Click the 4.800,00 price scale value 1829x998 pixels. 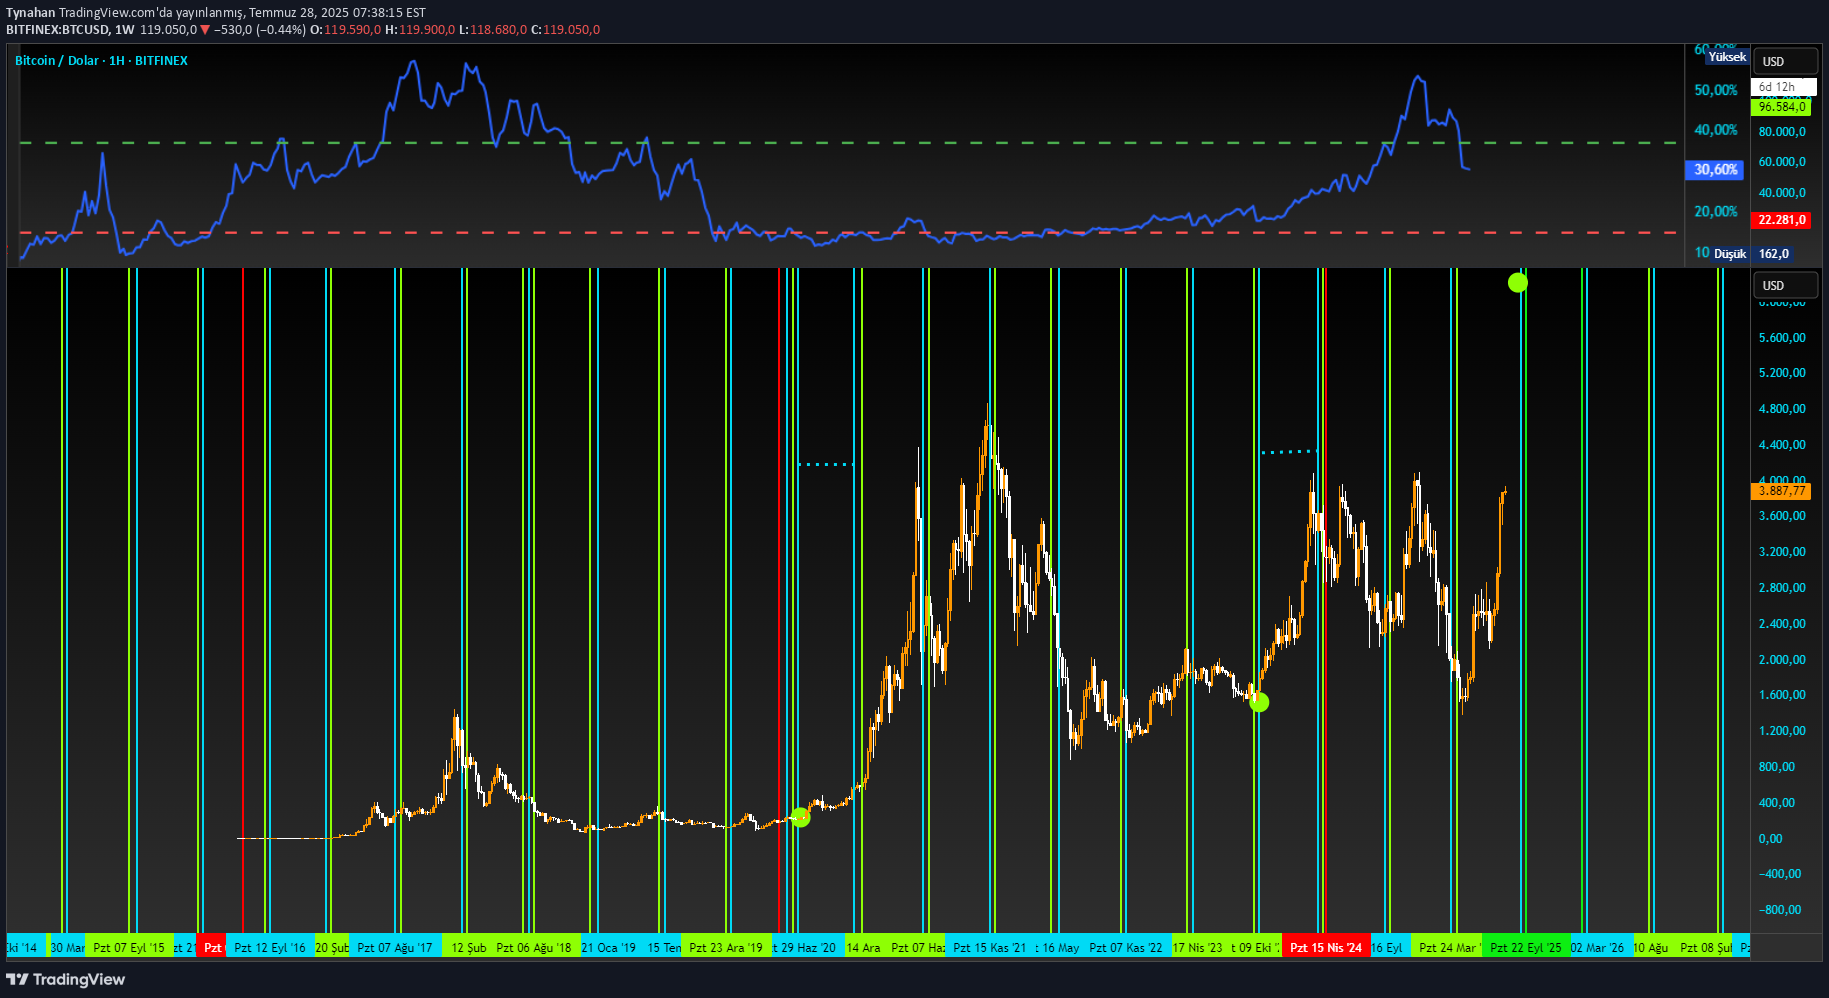1782,408
